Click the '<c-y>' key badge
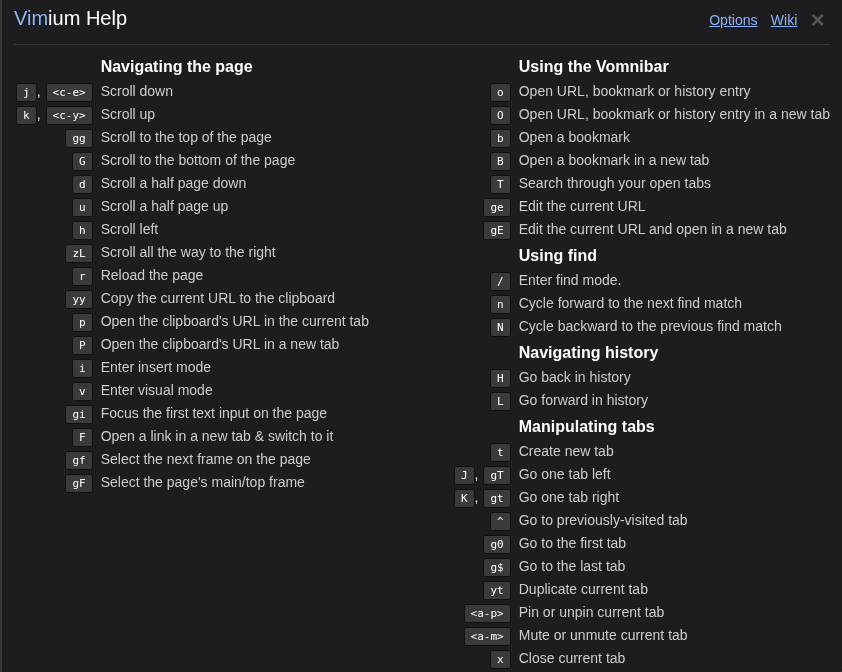This screenshot has width=842, height=672. click(69, 115)
